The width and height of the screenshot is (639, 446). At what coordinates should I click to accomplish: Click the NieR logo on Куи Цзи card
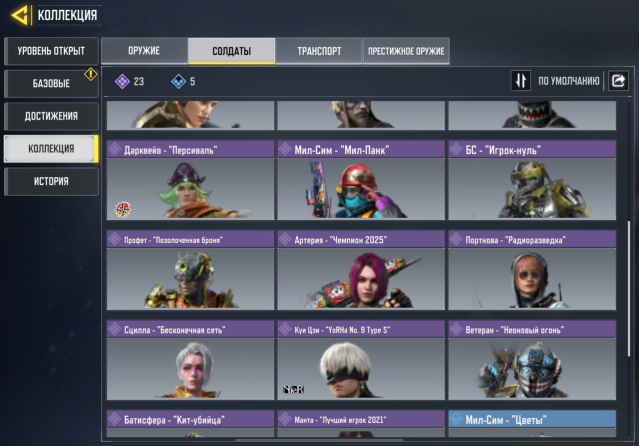click(293, 389)
